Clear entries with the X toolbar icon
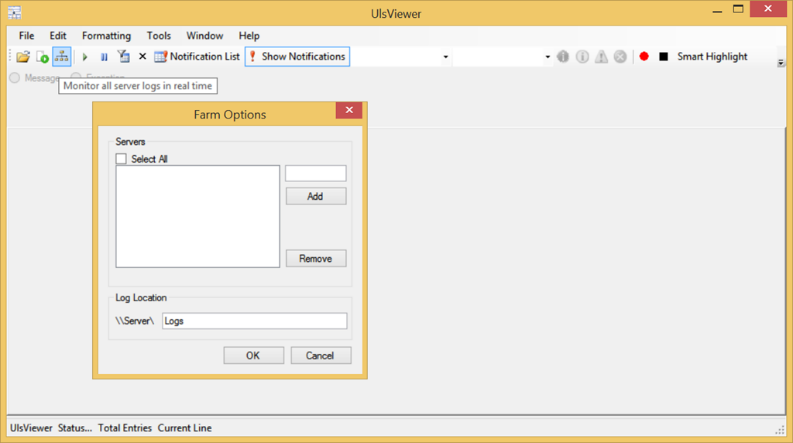793x443 pixels. [143, 57]
